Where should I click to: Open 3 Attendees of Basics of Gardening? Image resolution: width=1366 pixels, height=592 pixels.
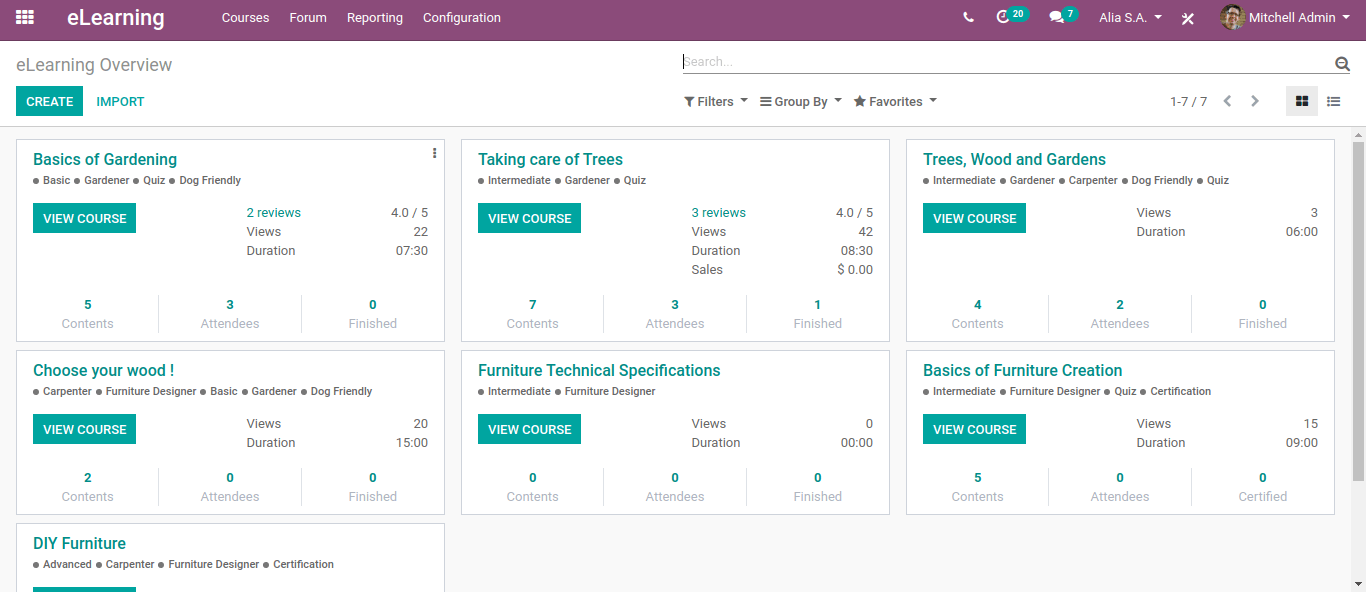point(230,314)
